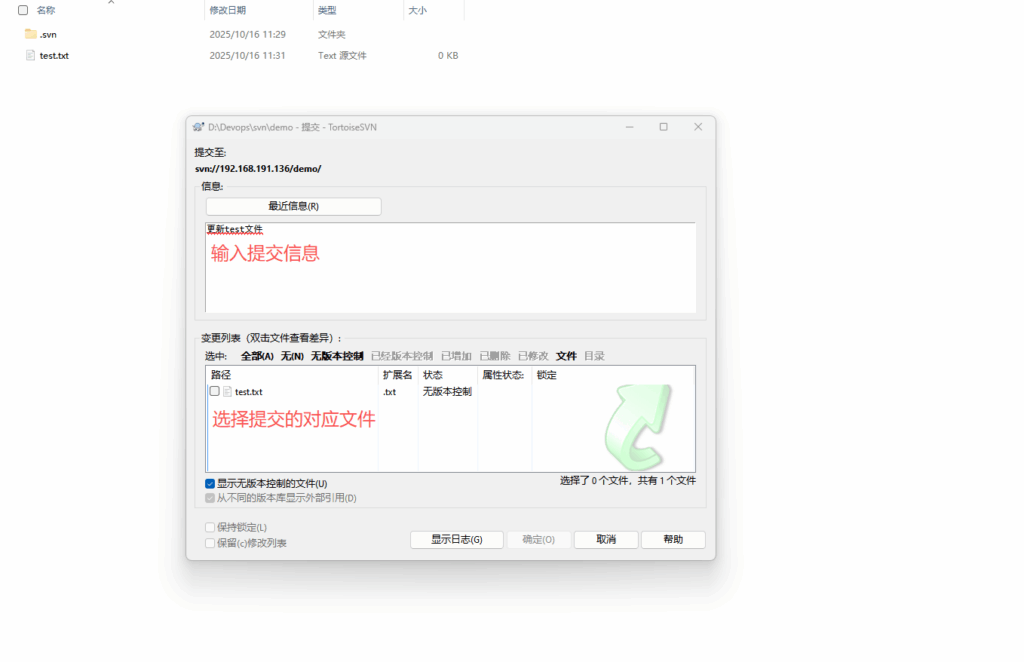Click the test.txt file icon in Explorer
The height and width of the screenshot is (662, 1024).
click(31, 56)
